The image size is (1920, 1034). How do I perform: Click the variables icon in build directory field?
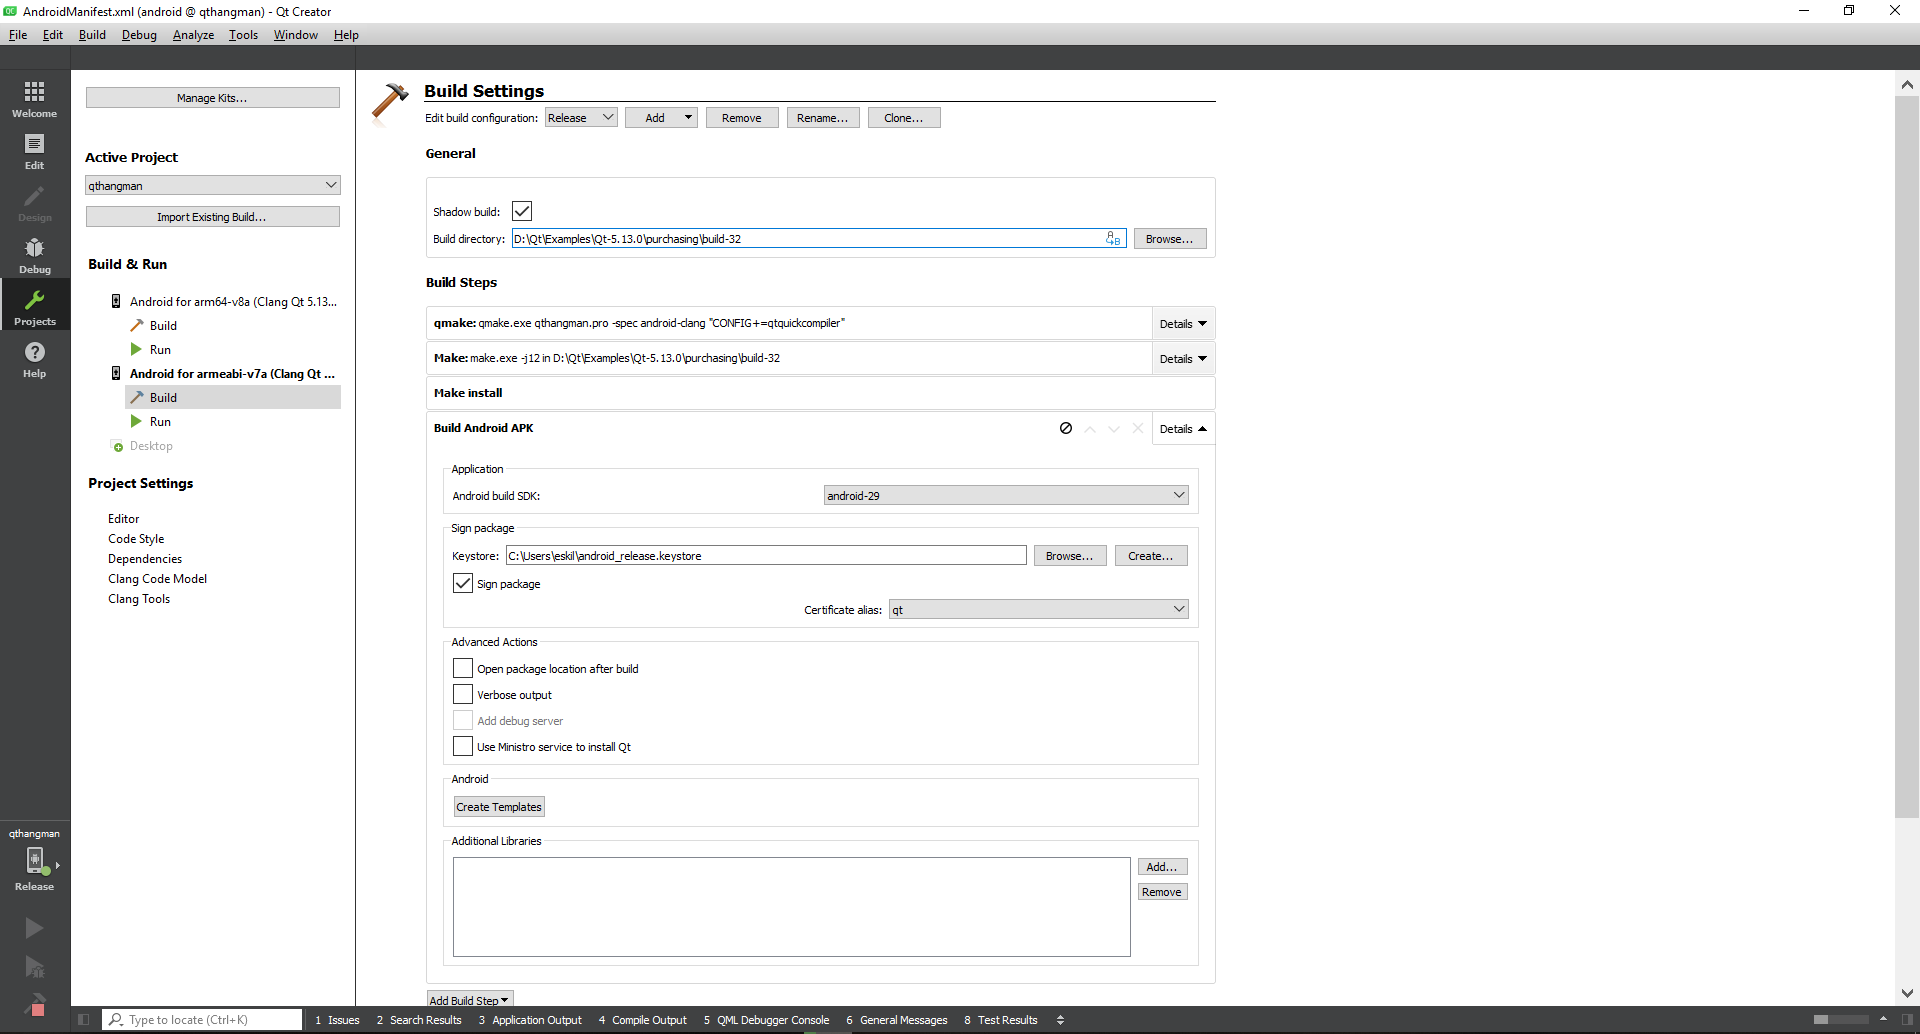coord(1113,239)
